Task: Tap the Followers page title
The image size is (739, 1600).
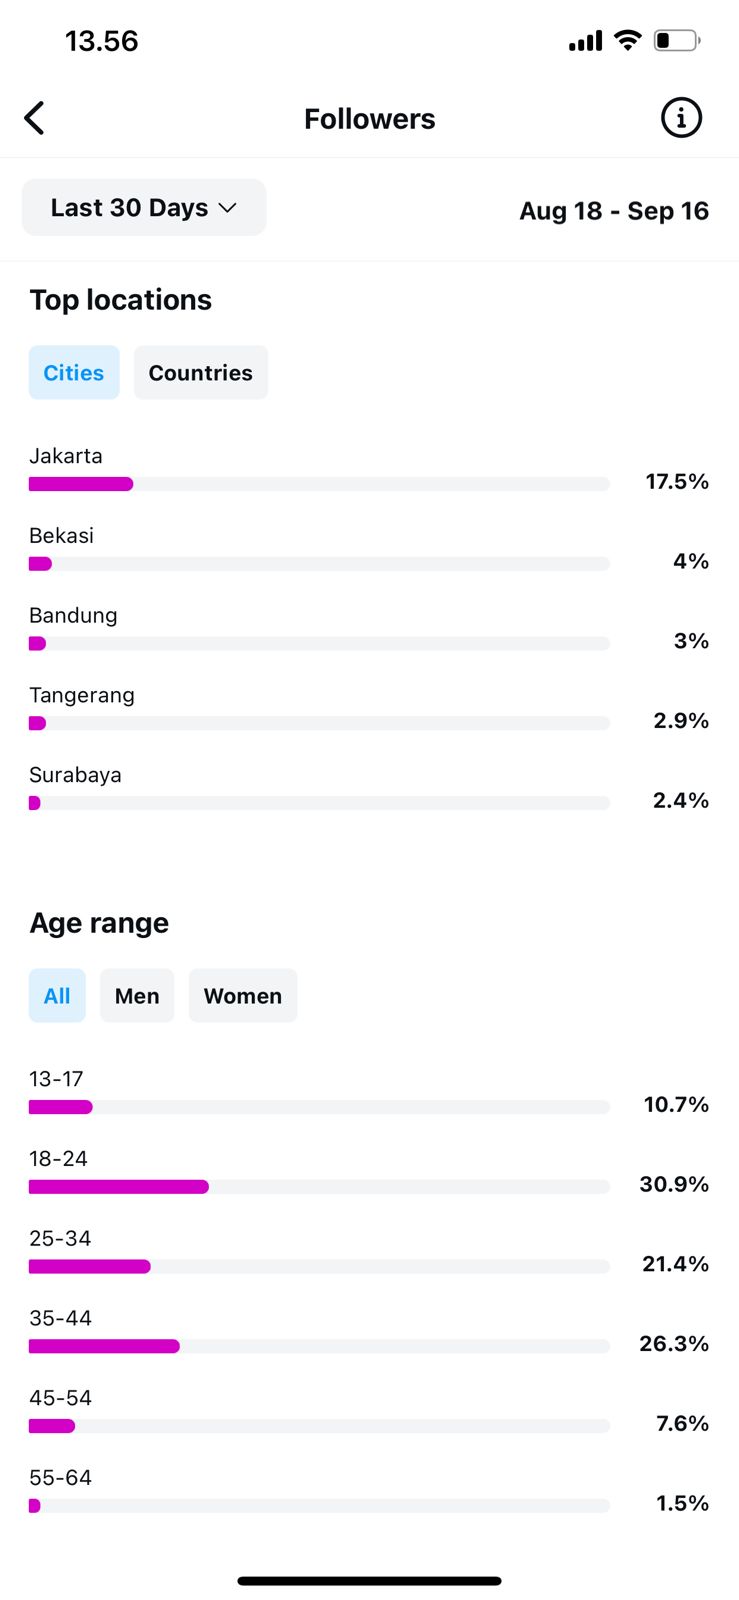Action: [x=369, y=119]
